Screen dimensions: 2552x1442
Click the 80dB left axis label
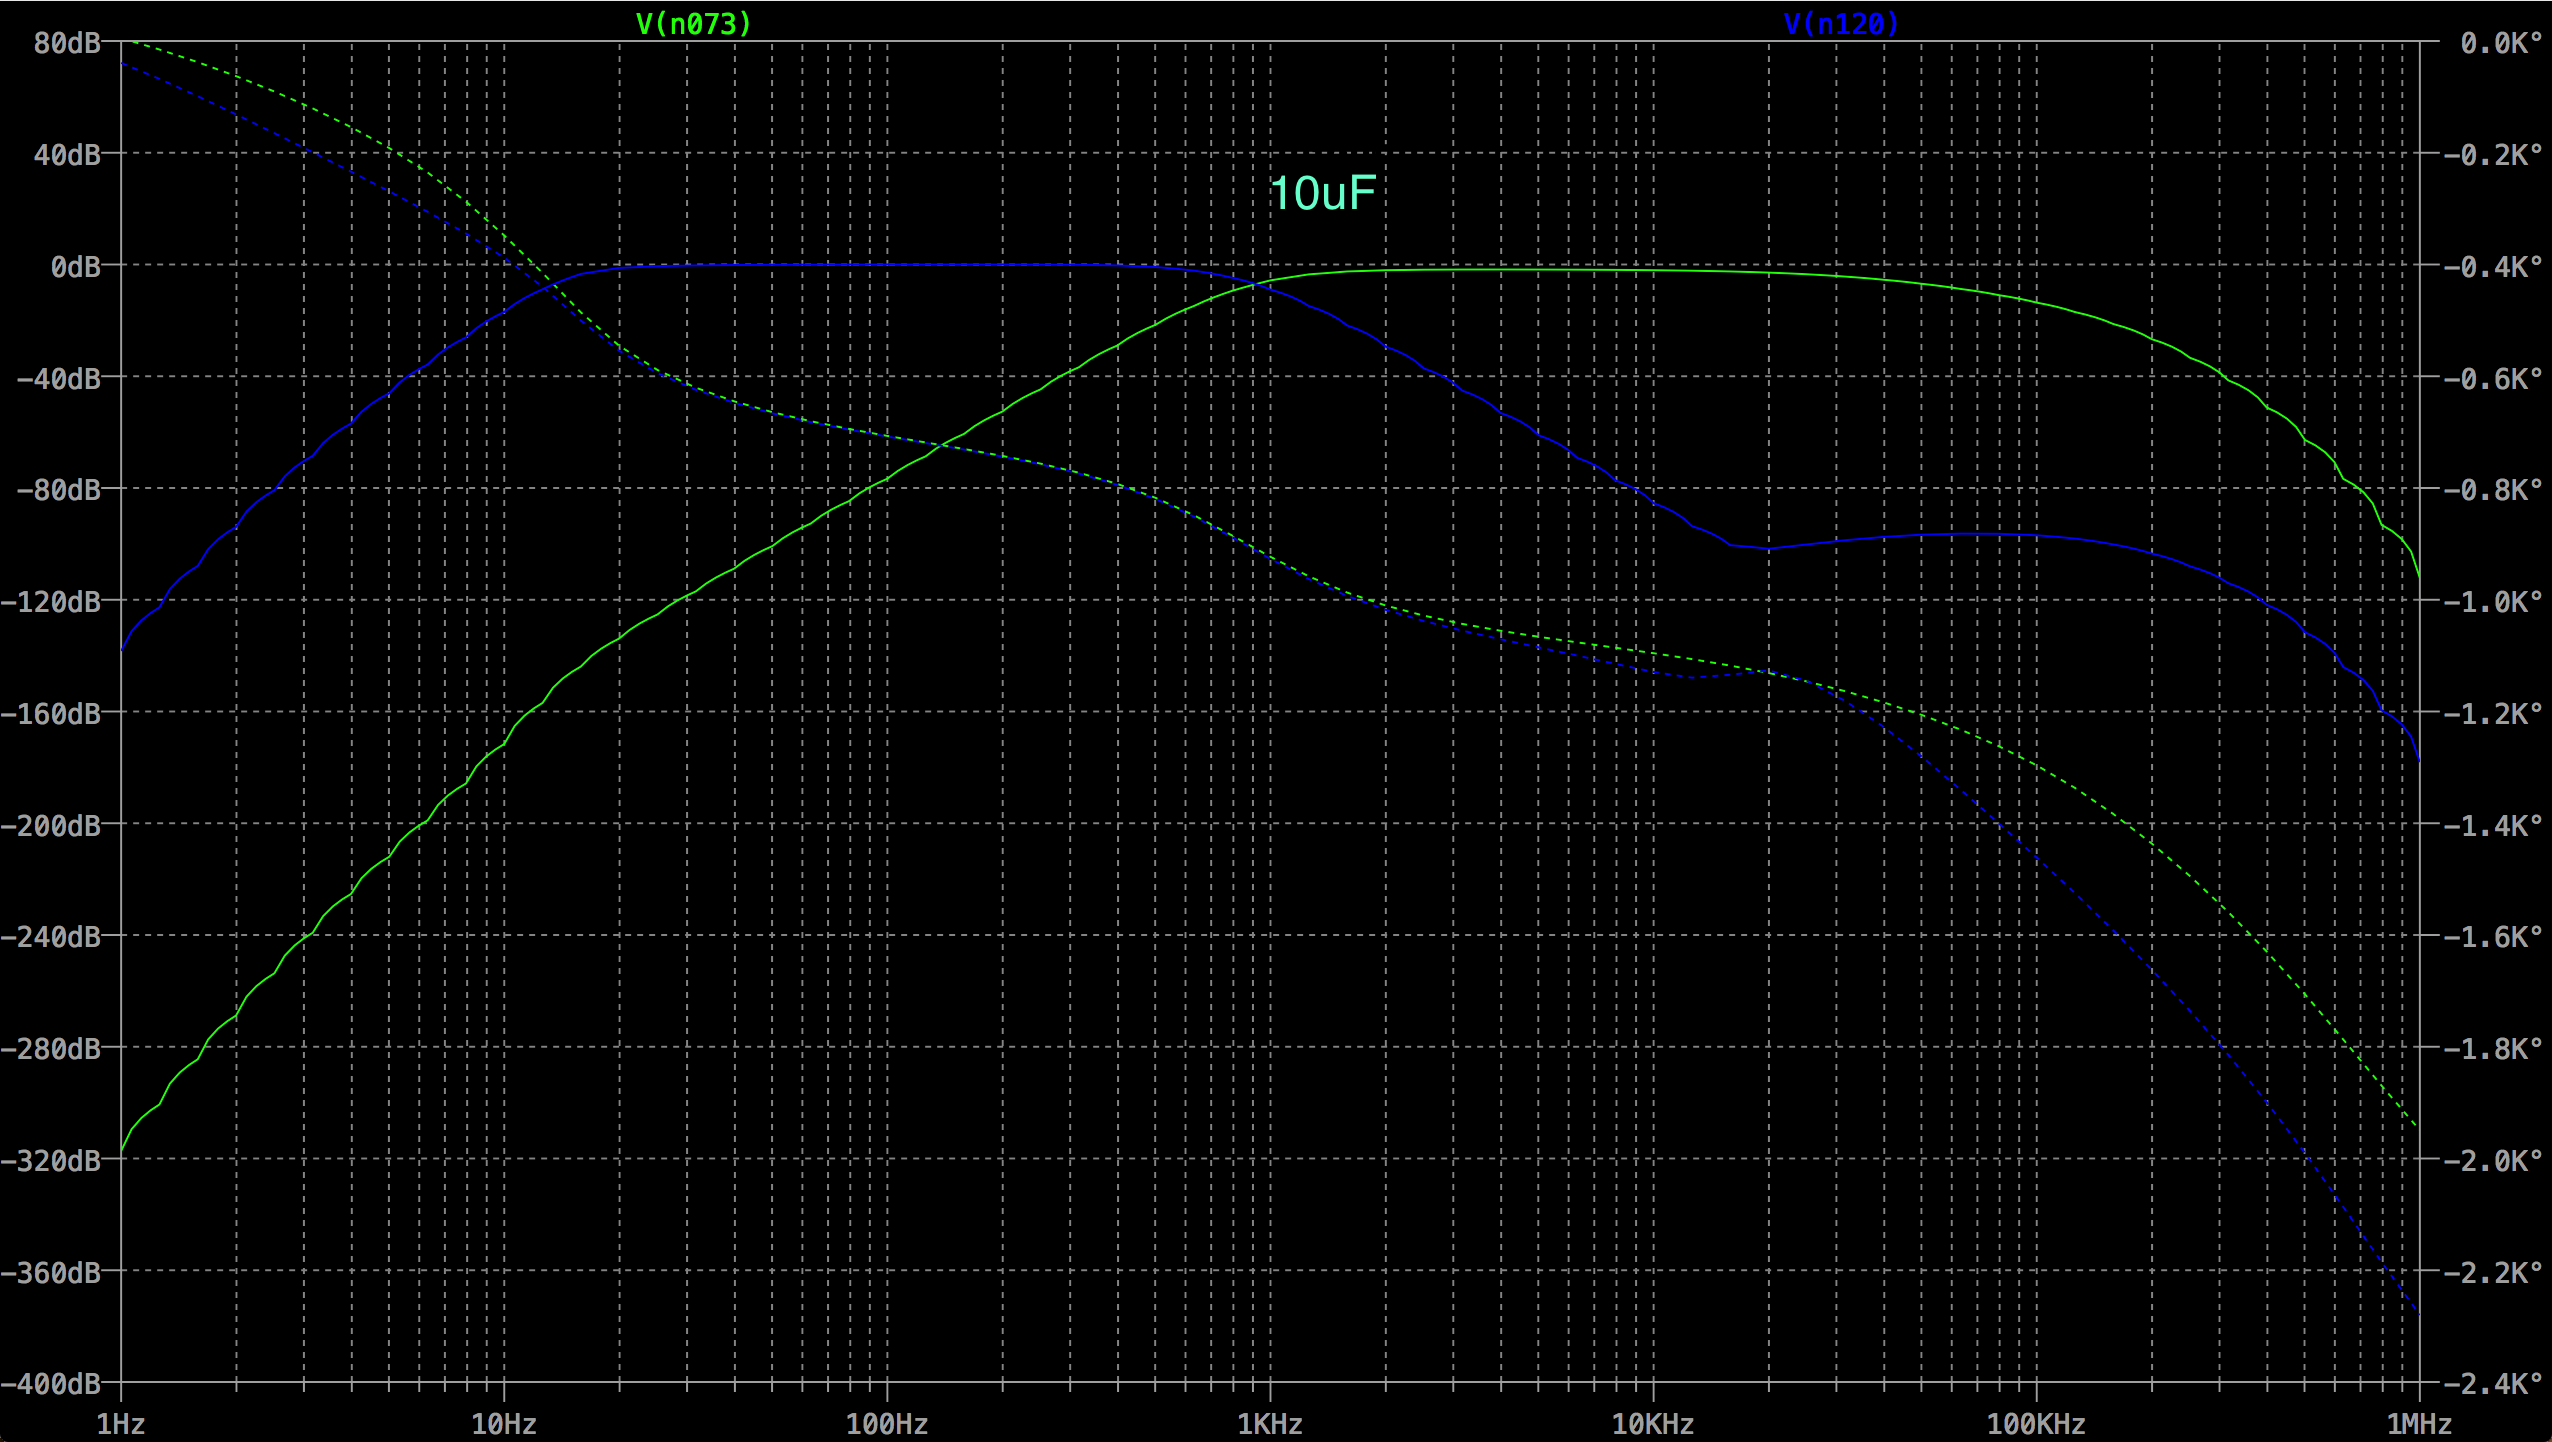67,43
